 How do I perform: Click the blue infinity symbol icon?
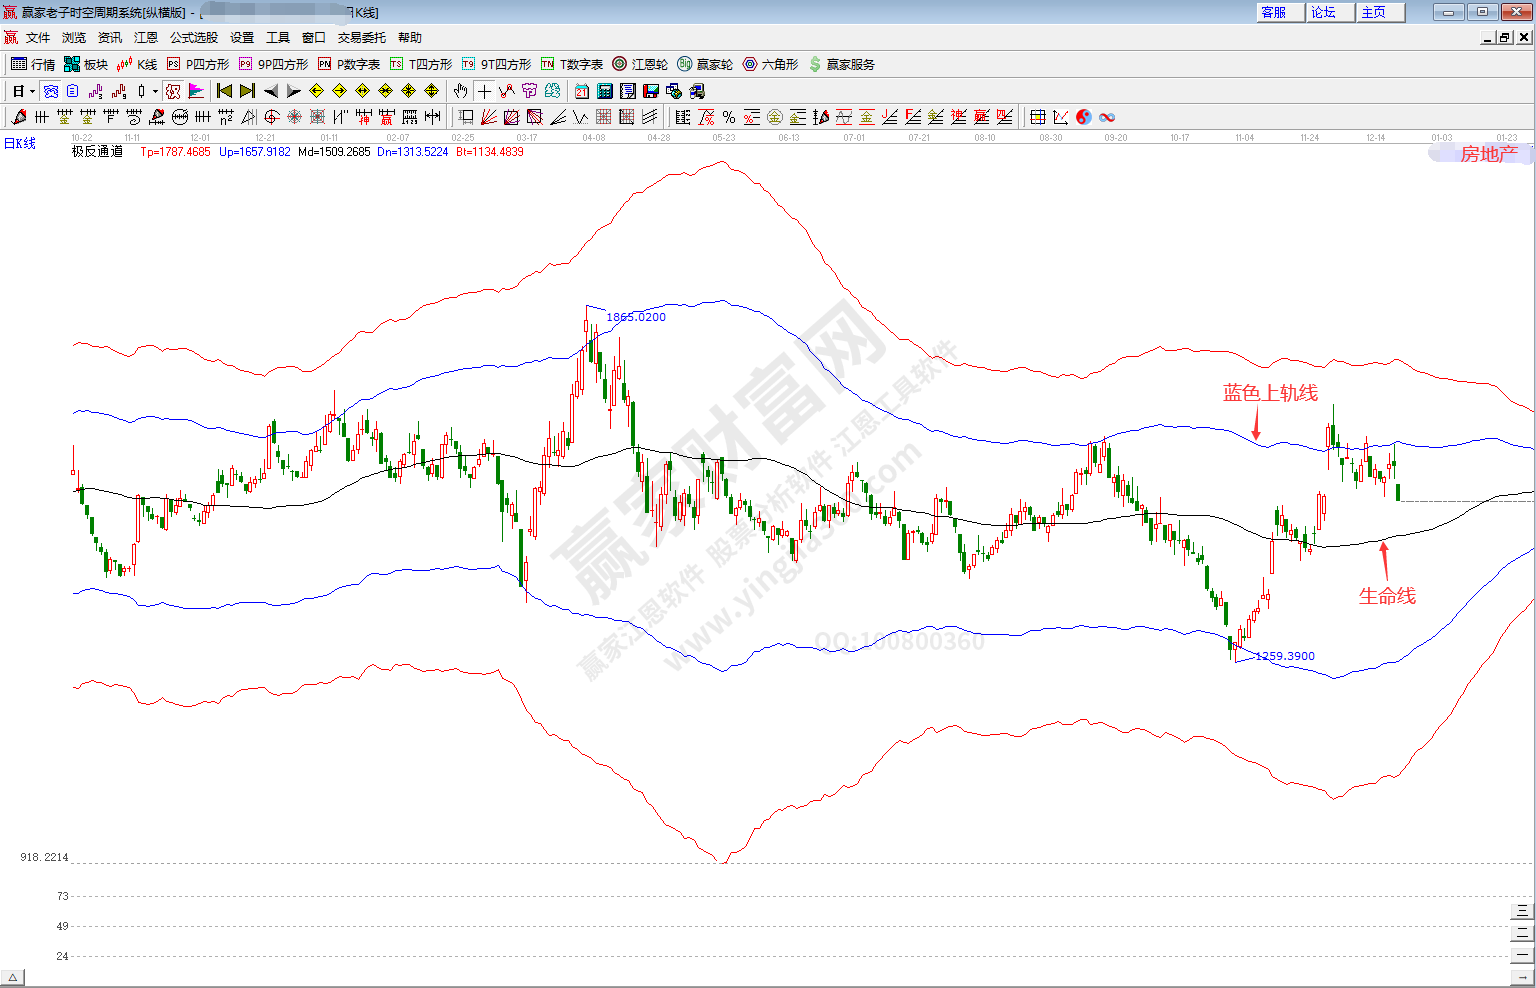pos(1107,117)
